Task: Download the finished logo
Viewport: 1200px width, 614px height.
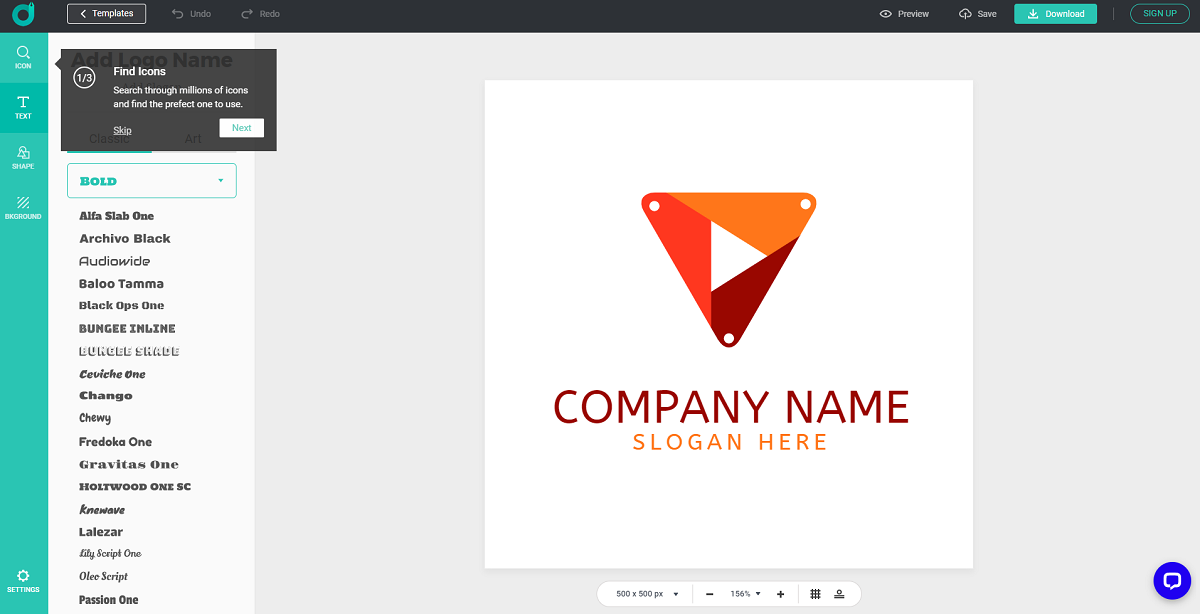Action: 1055,14
